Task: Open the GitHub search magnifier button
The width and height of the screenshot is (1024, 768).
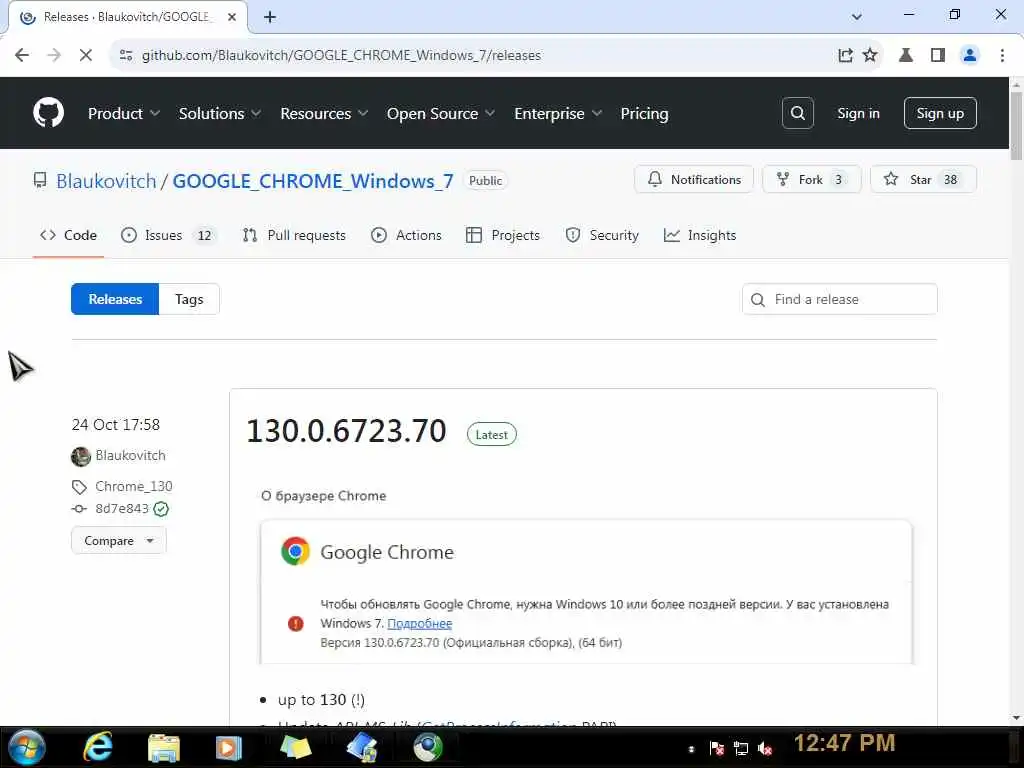Action: 797,113
